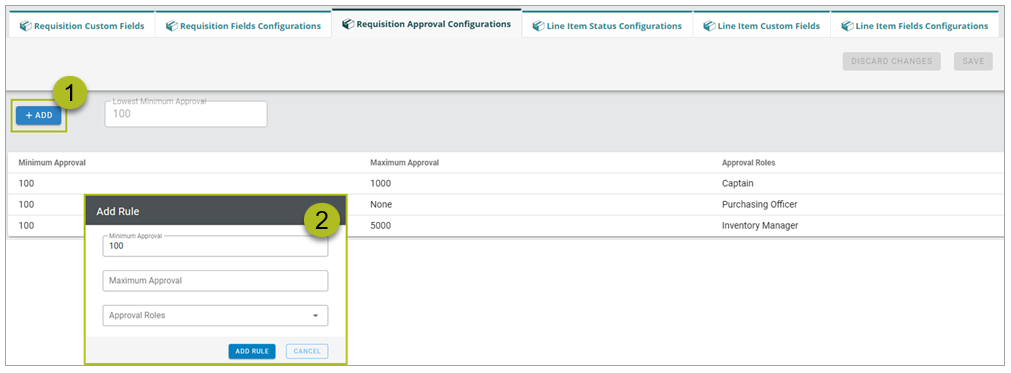The height and width of the screenshot is (373, 1011).
Task: Click the Line Item Fields Configurations icon
Action: click(847, 26)
